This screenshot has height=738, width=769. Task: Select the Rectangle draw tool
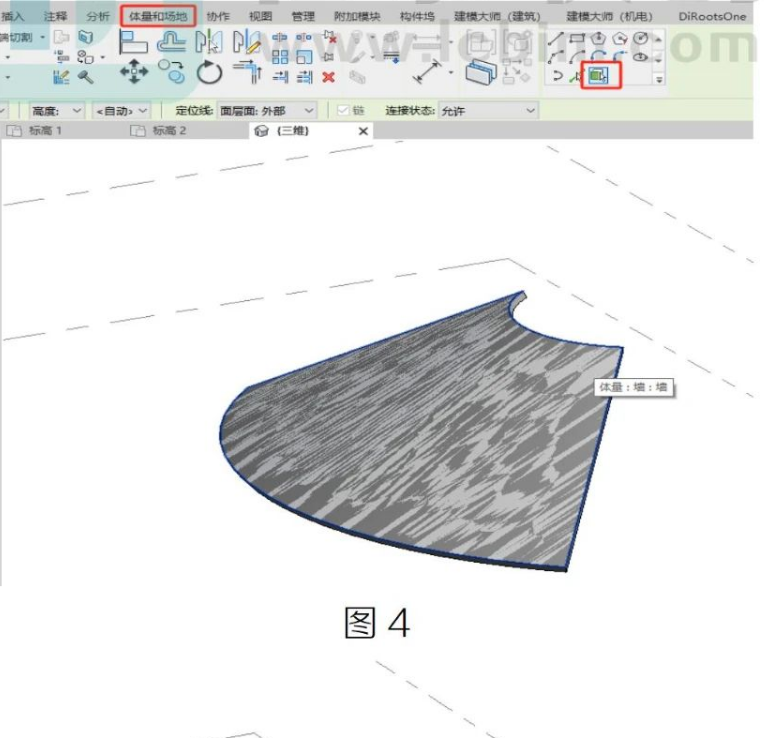click(577, 38)
